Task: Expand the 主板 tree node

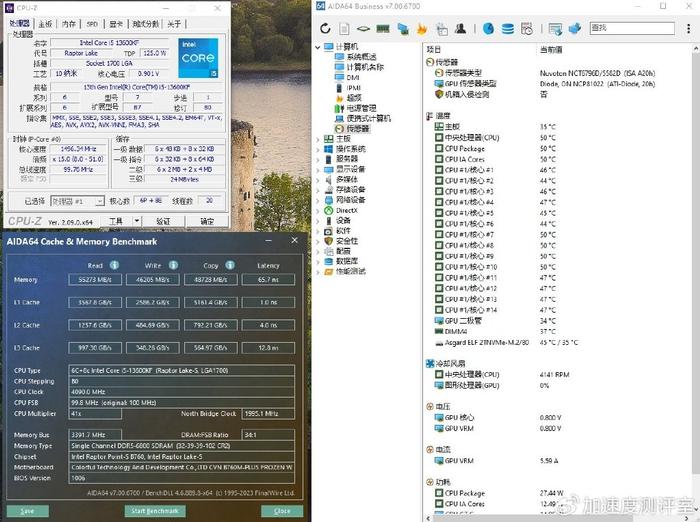Action: (x=317, y=139)
